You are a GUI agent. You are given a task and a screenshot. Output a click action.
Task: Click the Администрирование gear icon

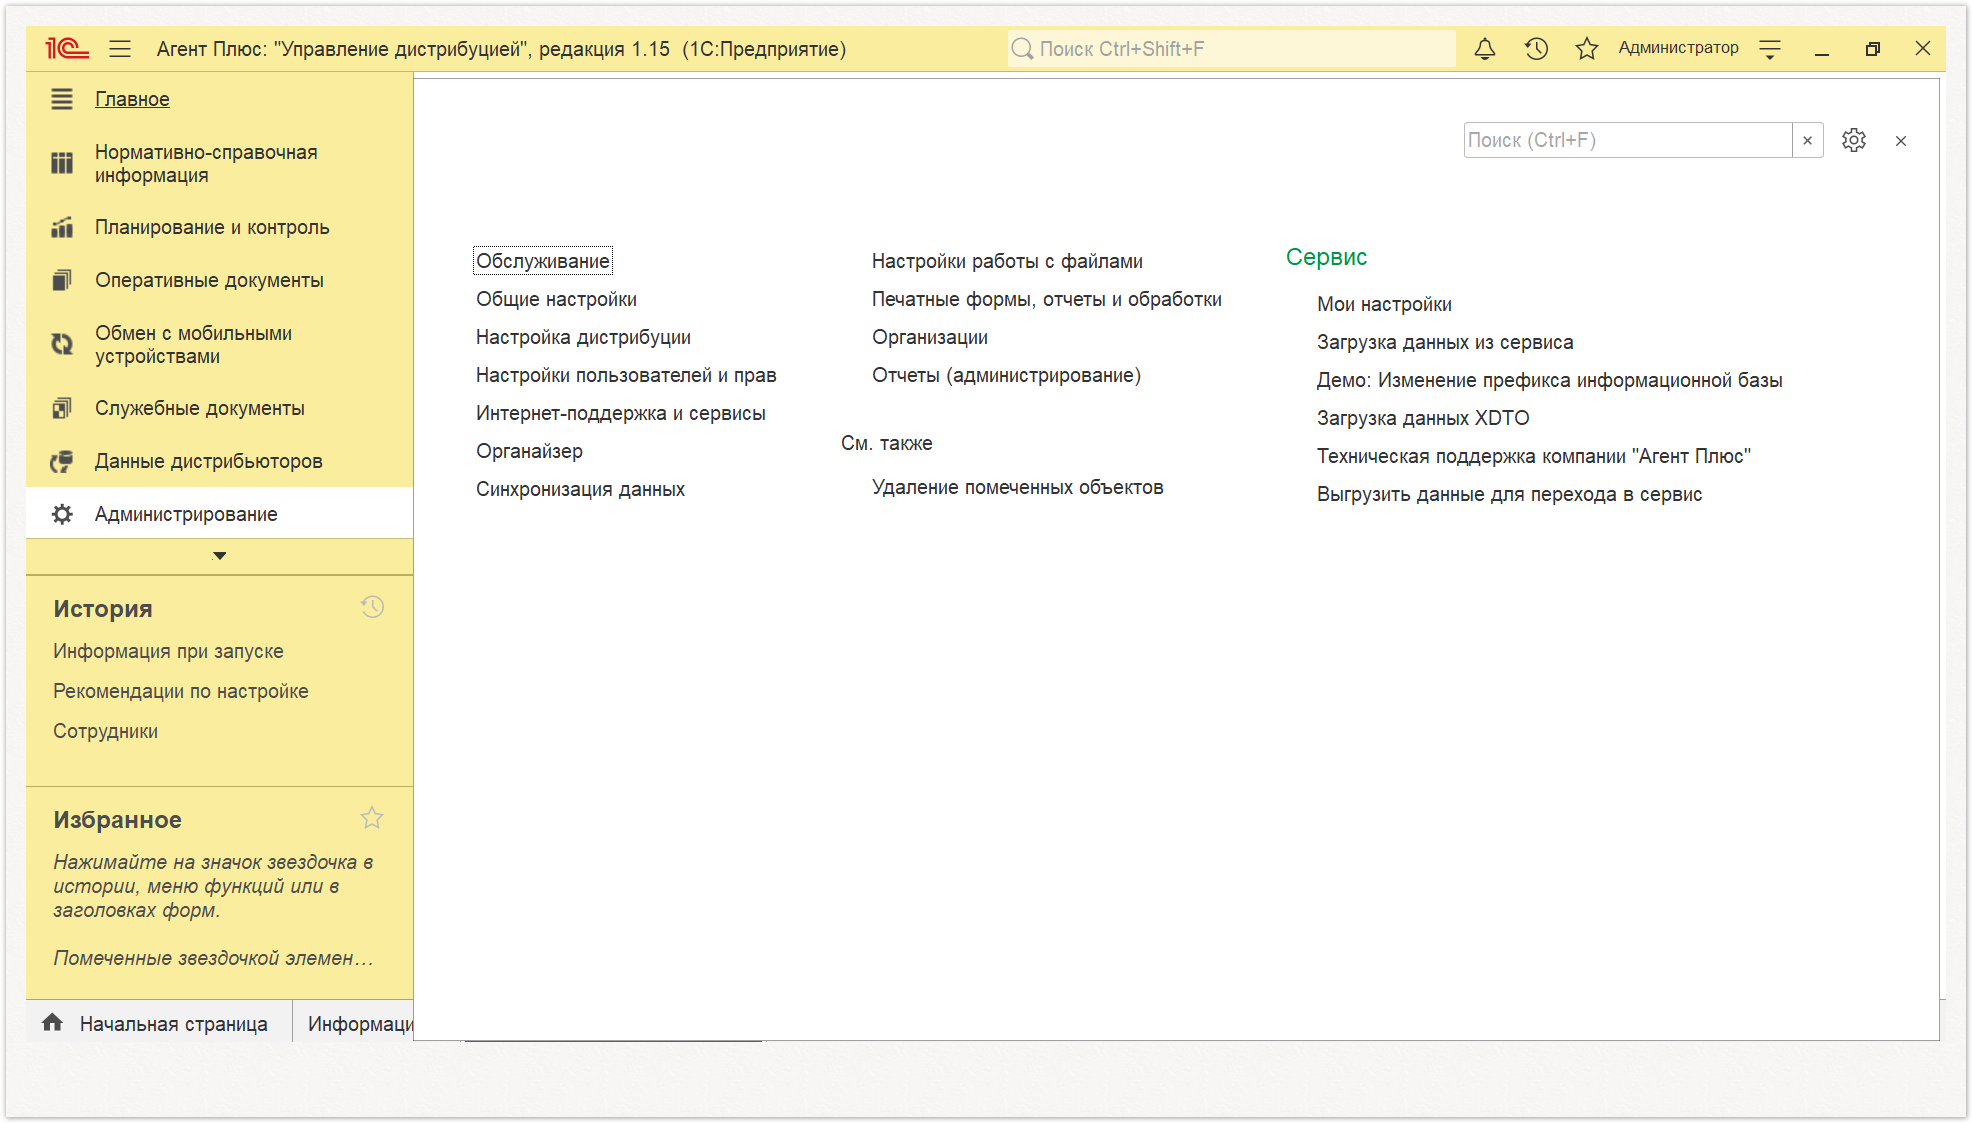click(x=62, y=514)
